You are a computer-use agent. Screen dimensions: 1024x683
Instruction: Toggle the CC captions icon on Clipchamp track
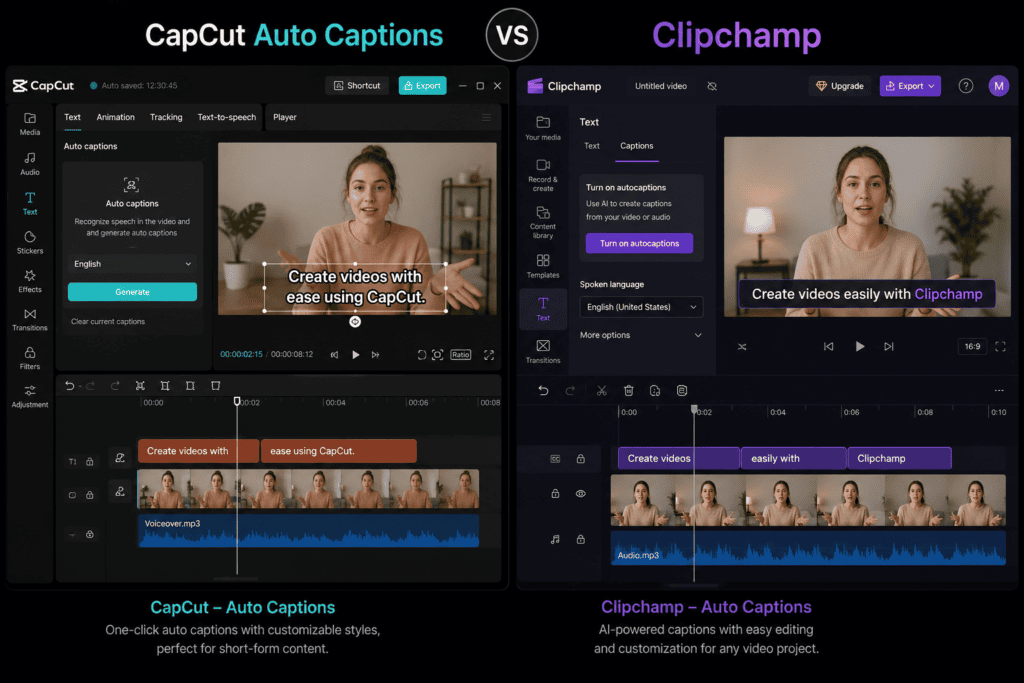(555, 459)
